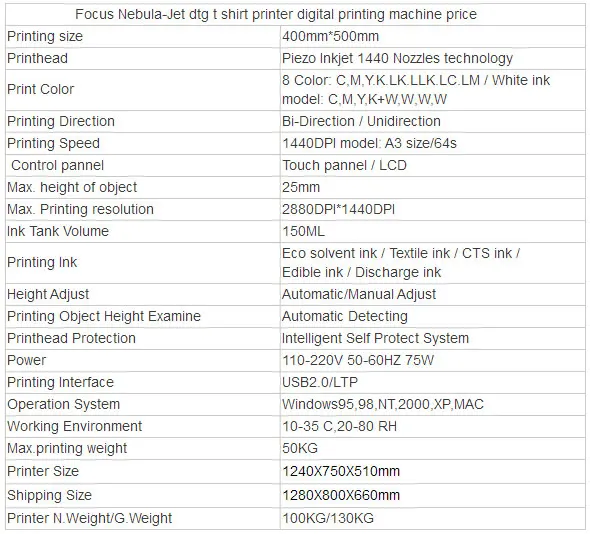This screenshot has width=590, height=534.
Task: Click the 'Operation System' label
Action: [x=63, y=405]
